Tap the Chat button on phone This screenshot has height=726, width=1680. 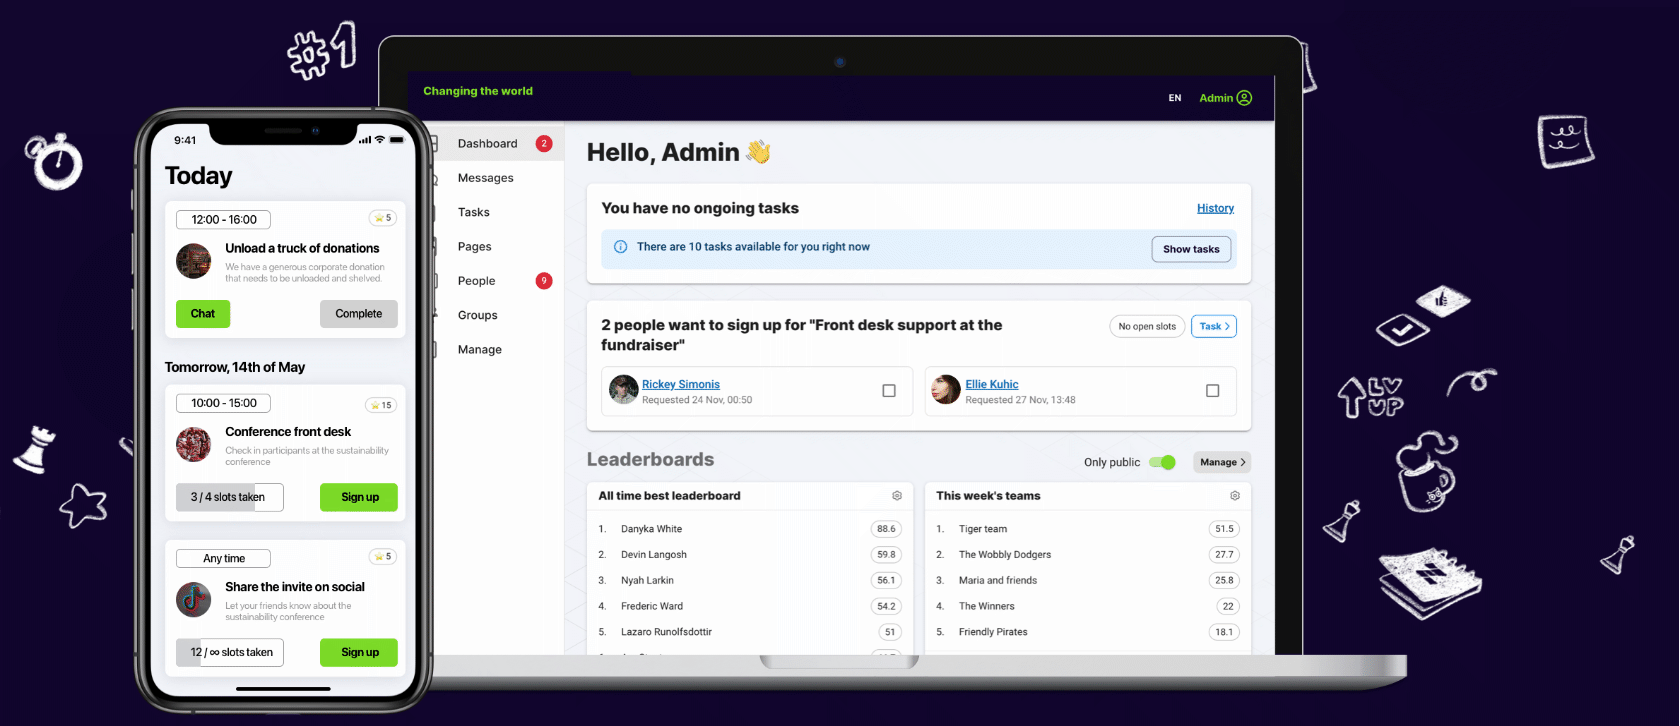coord(203,314)
